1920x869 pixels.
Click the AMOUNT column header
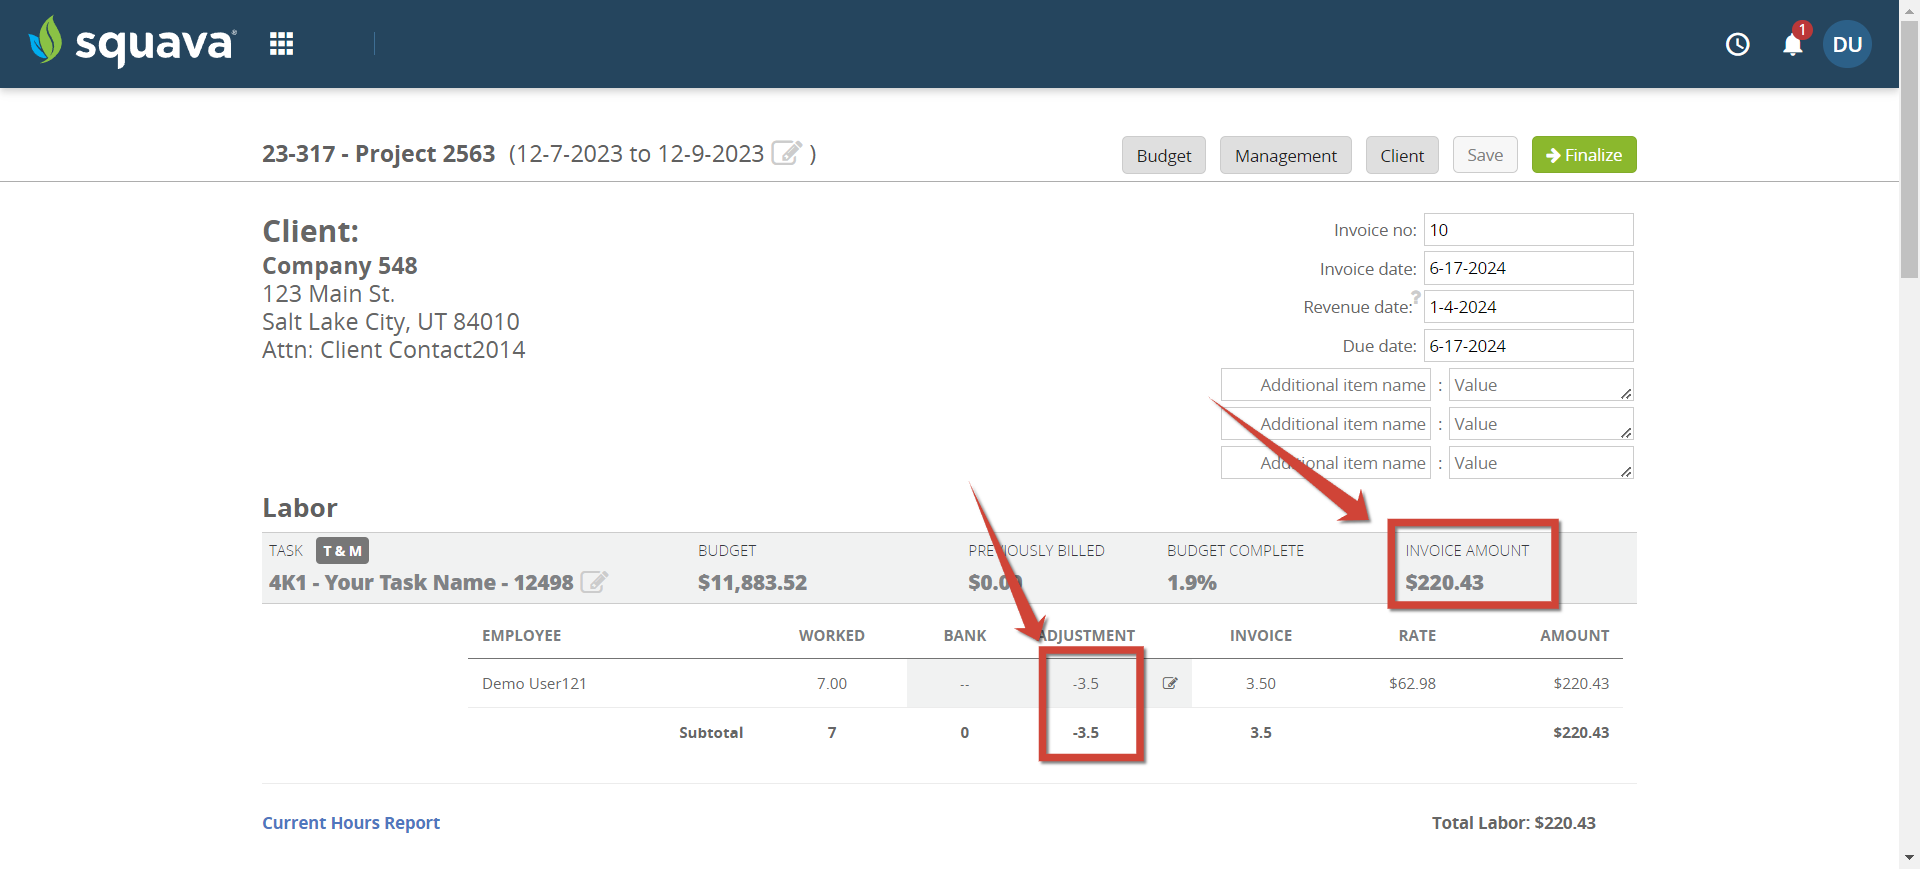click(1575, 636)
